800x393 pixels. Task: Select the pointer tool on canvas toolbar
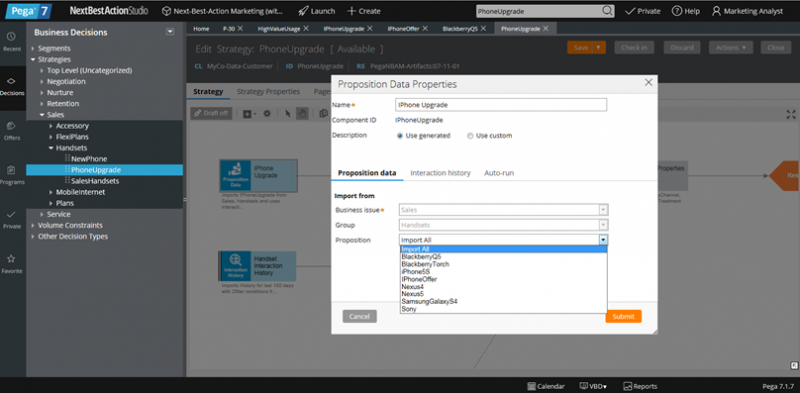288,113
